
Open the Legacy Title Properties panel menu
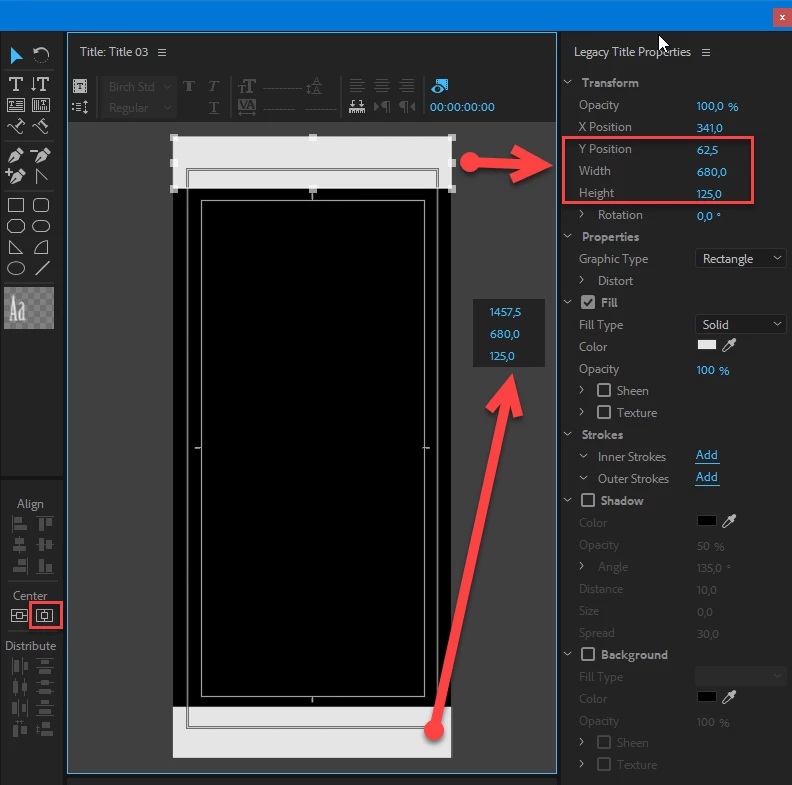[x=706, y=53]
